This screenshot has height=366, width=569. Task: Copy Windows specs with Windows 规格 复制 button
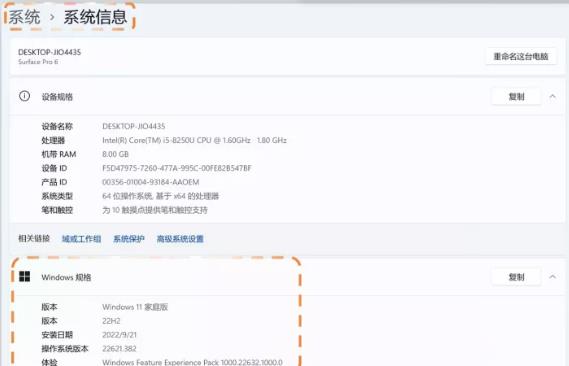click(516, 277)
